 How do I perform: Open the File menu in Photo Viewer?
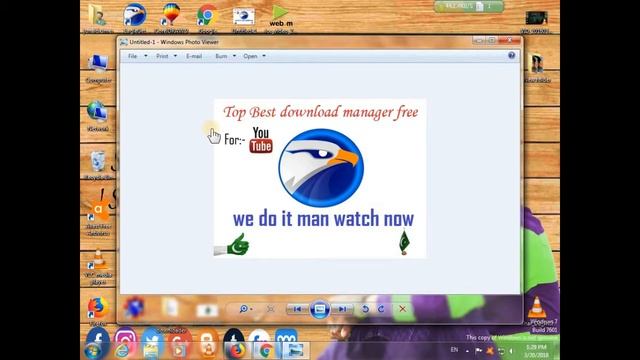click(x=132, y=56)
